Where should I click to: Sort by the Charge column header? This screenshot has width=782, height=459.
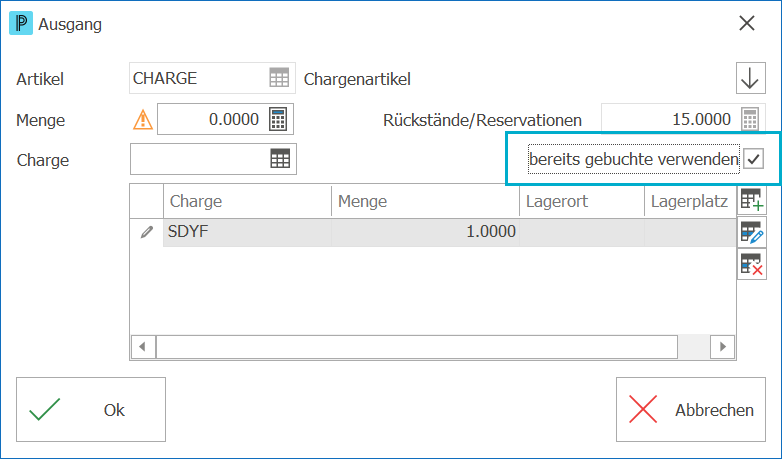point(247,201)
